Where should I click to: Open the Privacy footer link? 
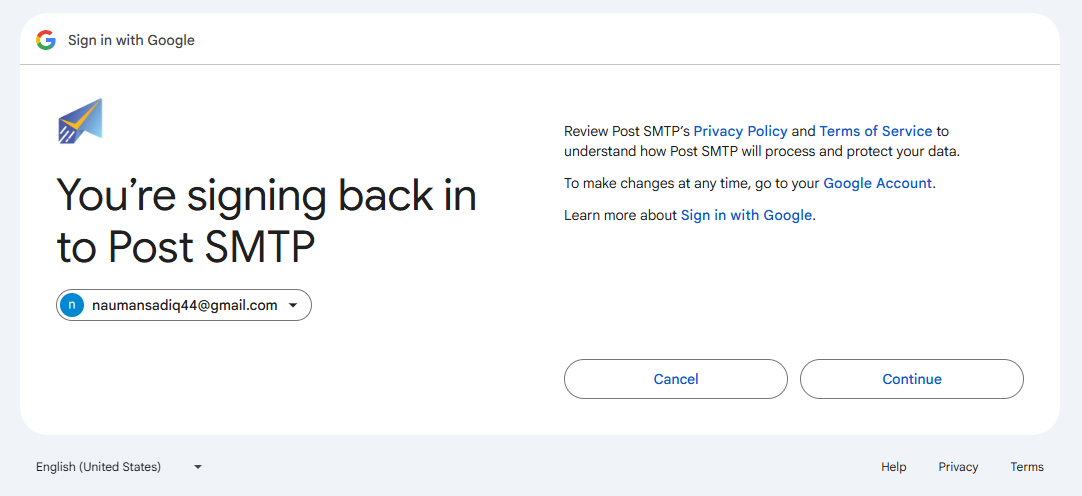(958, 467)
